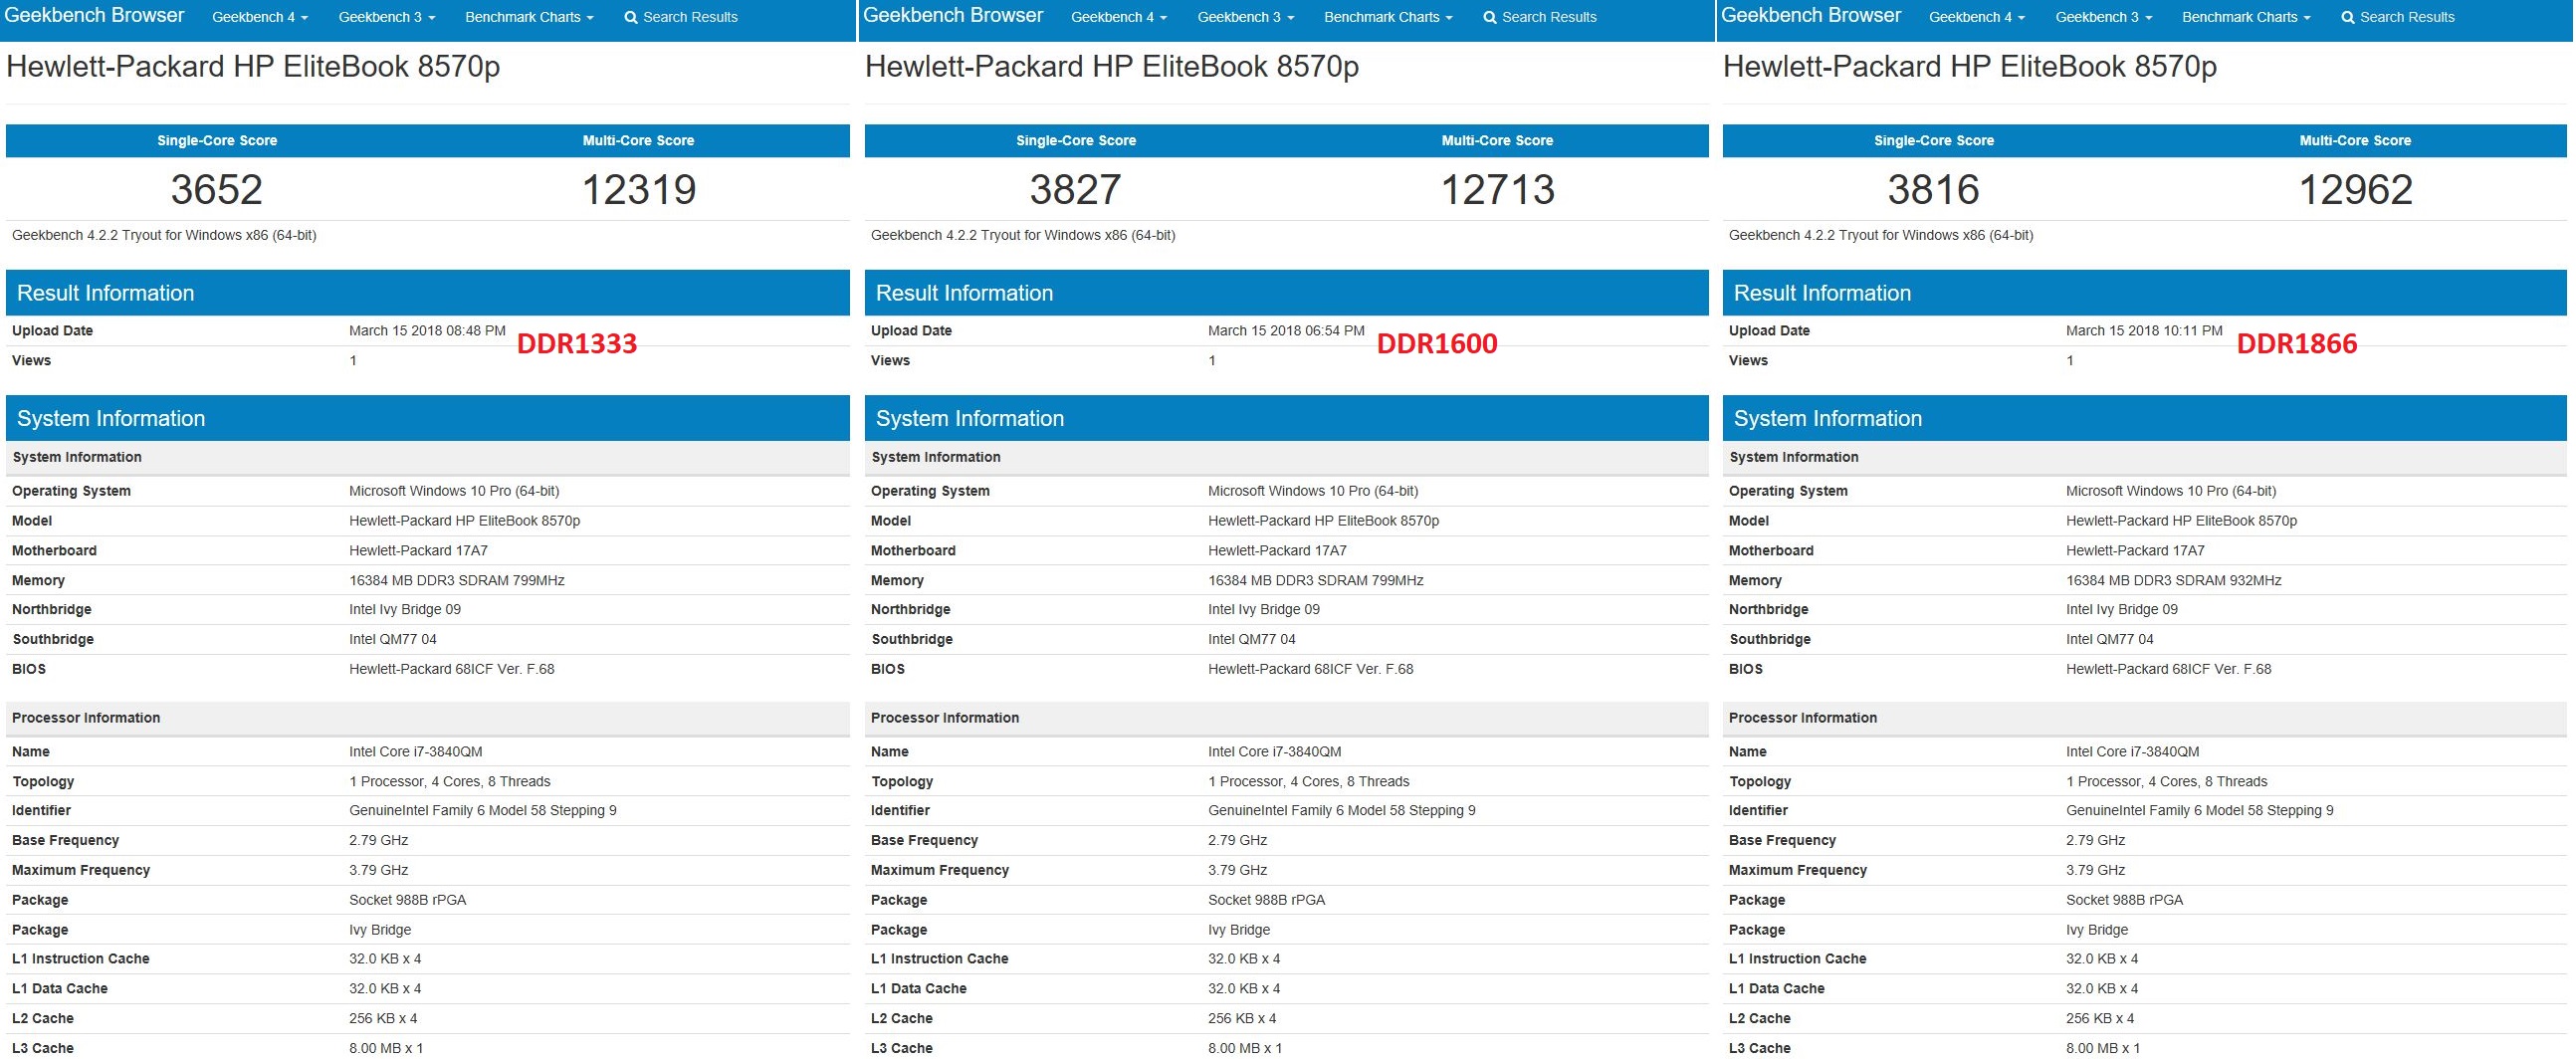Open the Geekbench 4 dropdown in the right page
This screenshot has width=2576, height=1059.
coord(1977,17)
